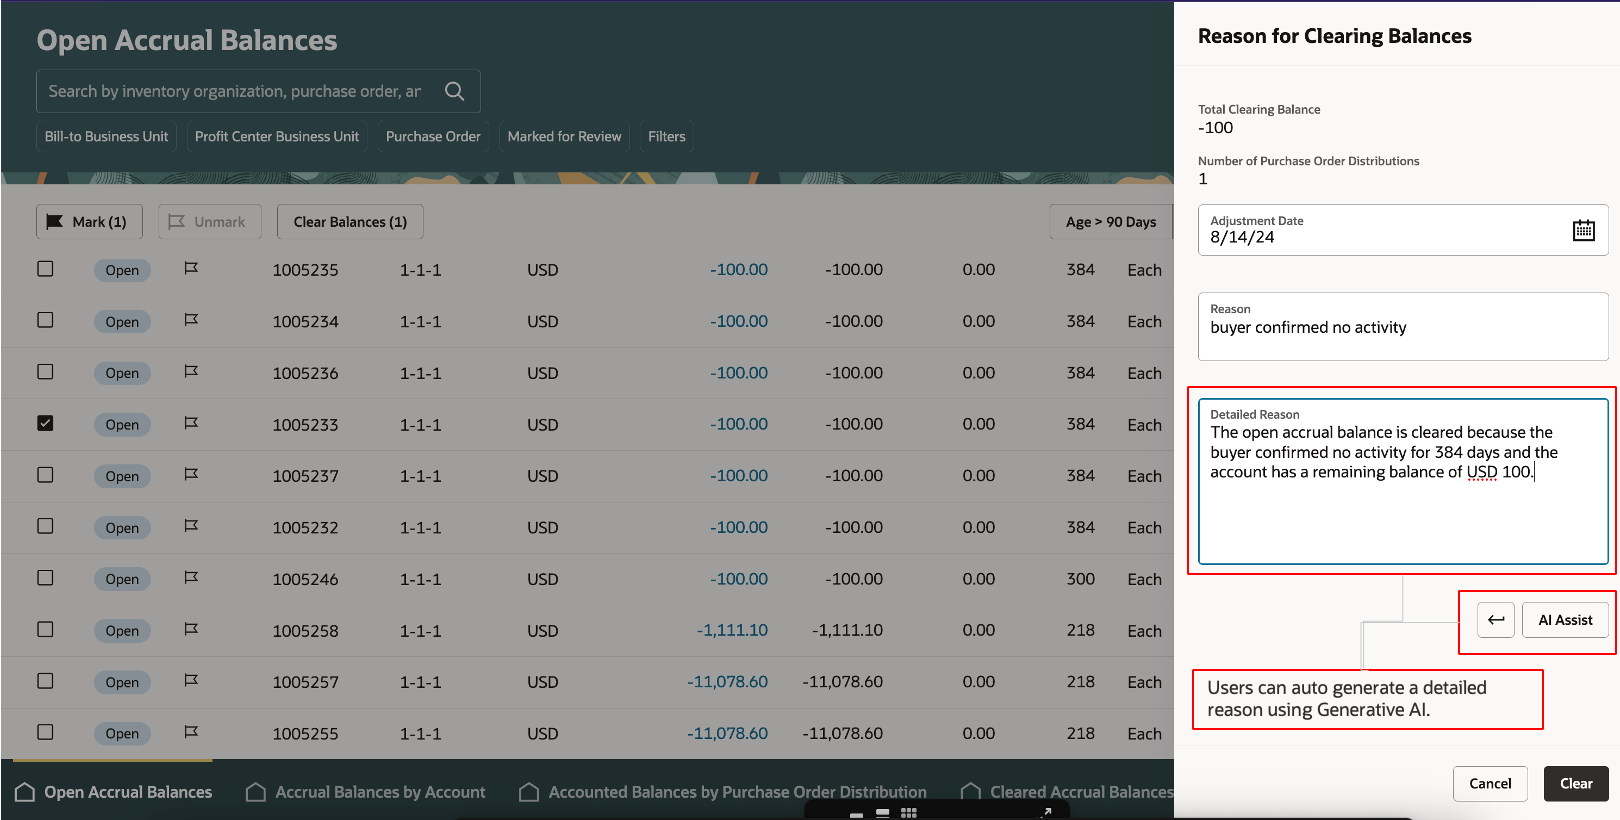The width and height of the screenshot is (1620, 820).
Task: Open the Profit Center Business Unit filter
Action: 277,136
